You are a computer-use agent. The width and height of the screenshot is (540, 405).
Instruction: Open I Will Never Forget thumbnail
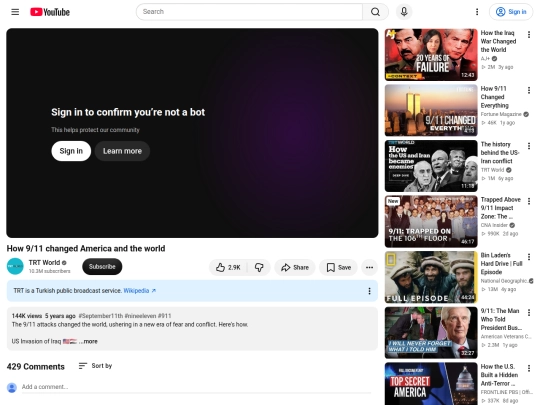point(431,333)
